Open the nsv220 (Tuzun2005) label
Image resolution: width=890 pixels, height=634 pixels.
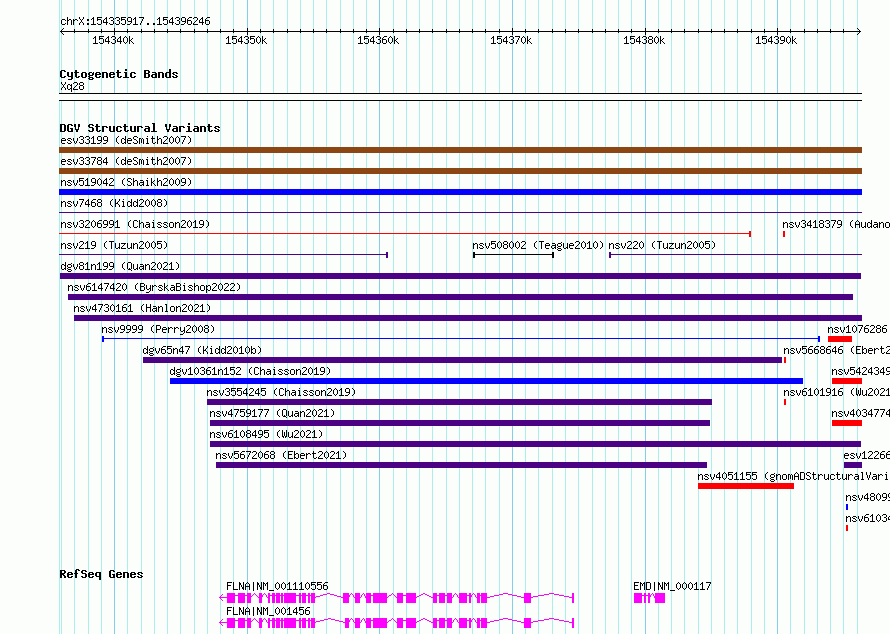click(x=662, y=245)
